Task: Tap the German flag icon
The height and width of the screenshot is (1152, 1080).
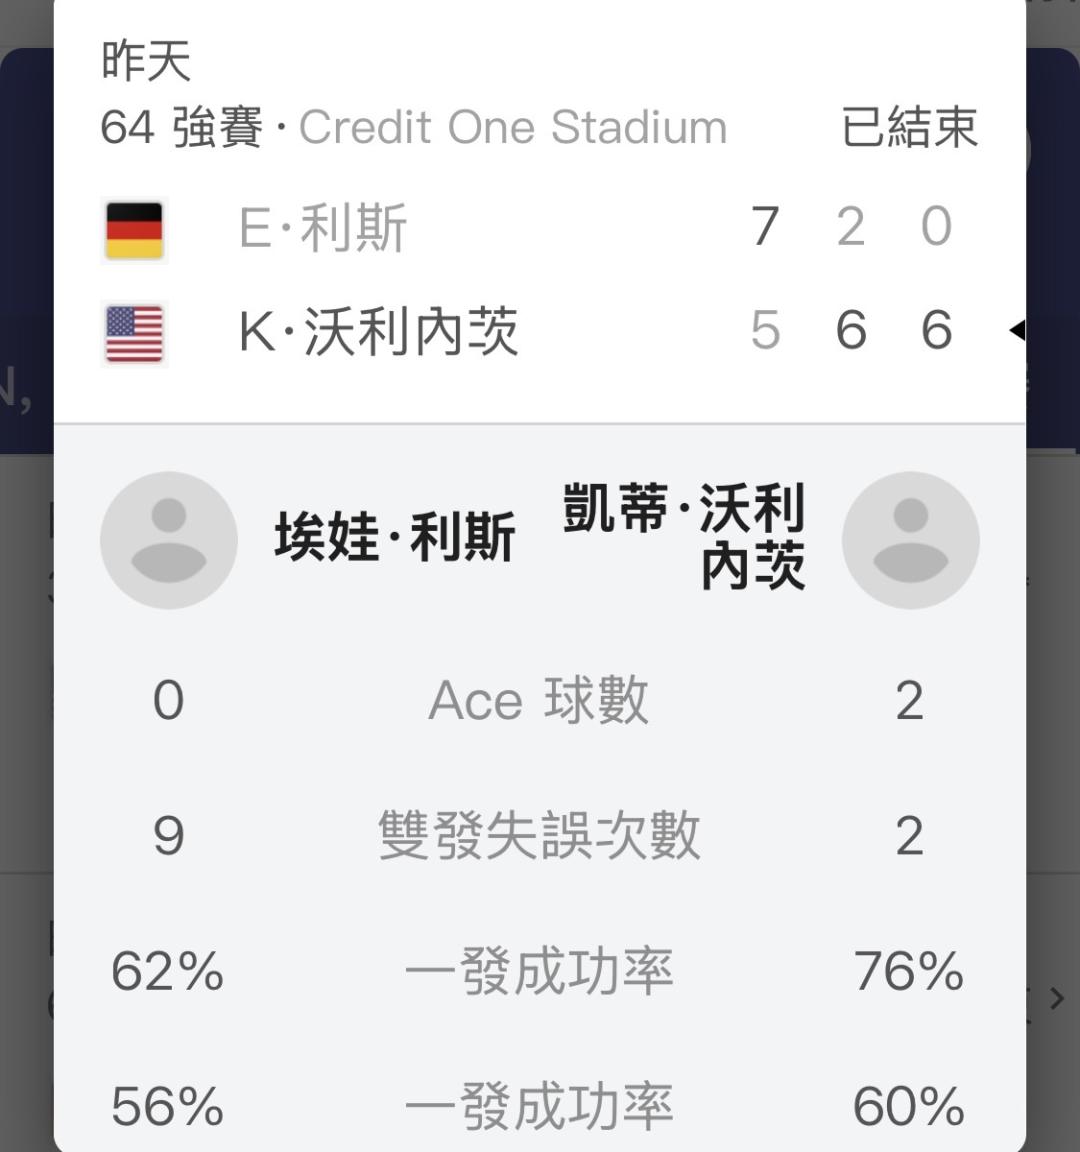Action: (x=134, y=230)
